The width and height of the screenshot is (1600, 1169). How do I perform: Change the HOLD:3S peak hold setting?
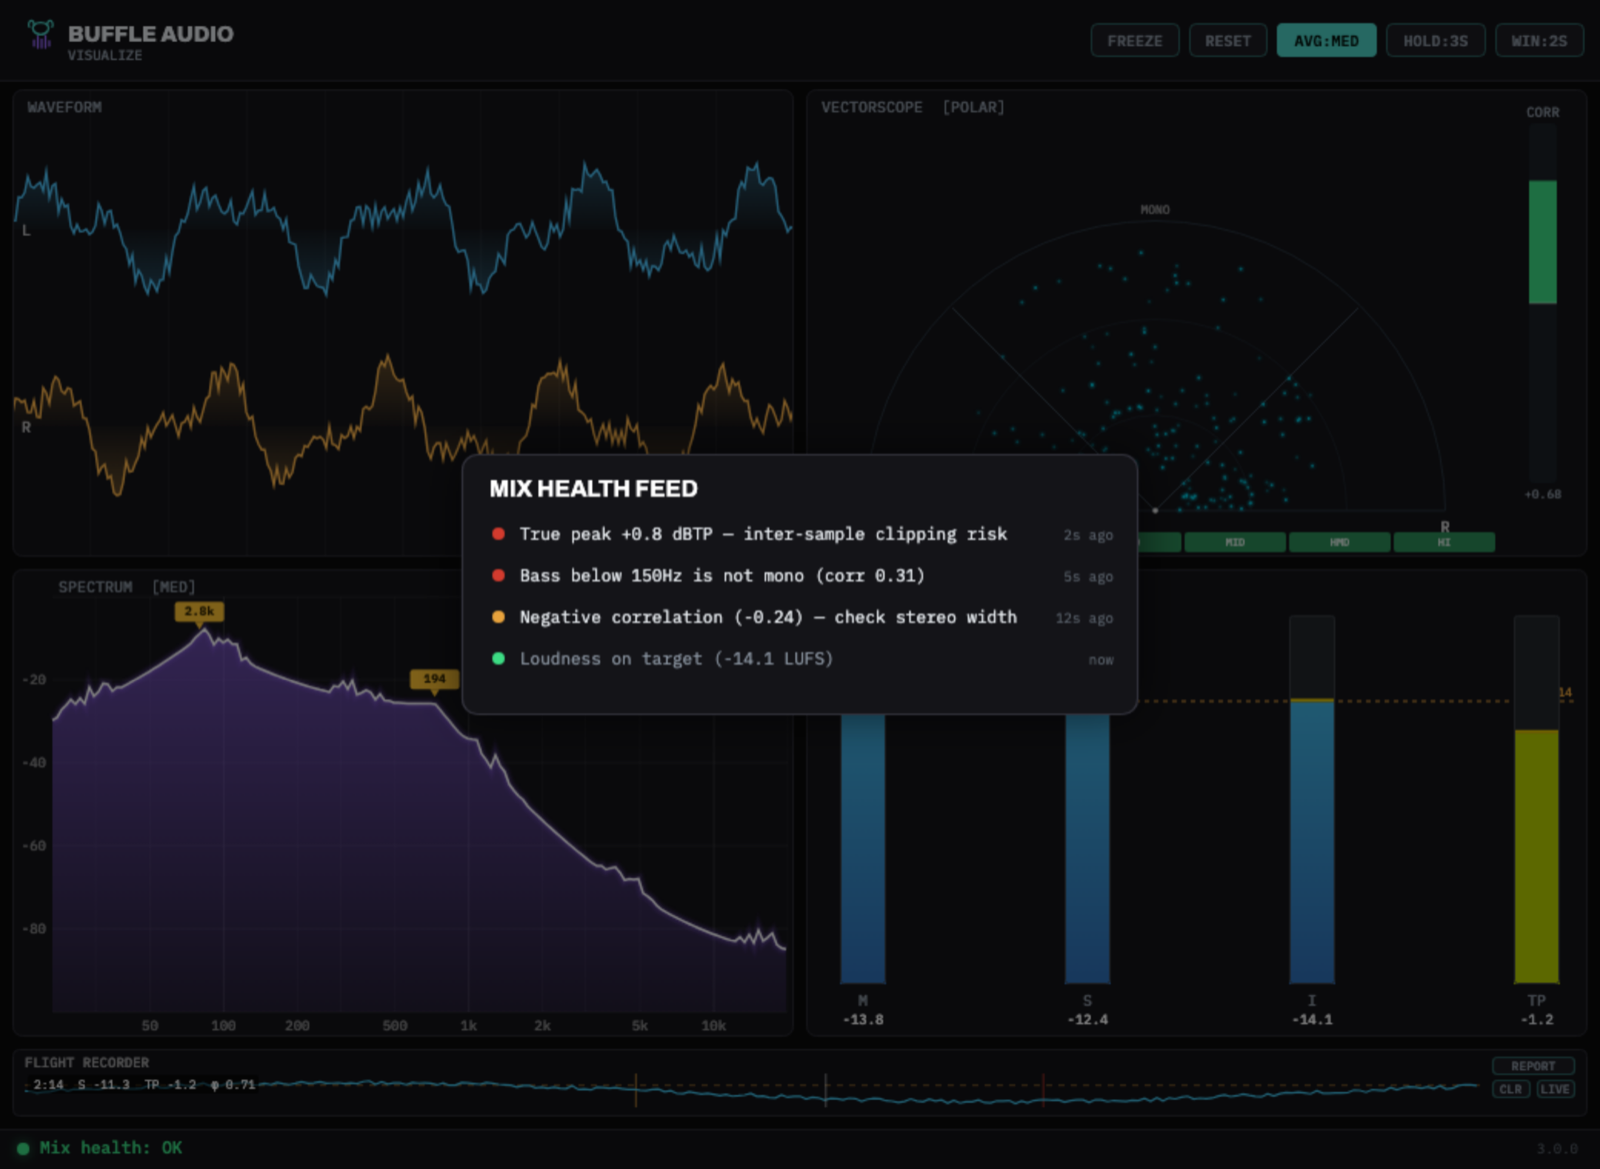point(1435,41)
